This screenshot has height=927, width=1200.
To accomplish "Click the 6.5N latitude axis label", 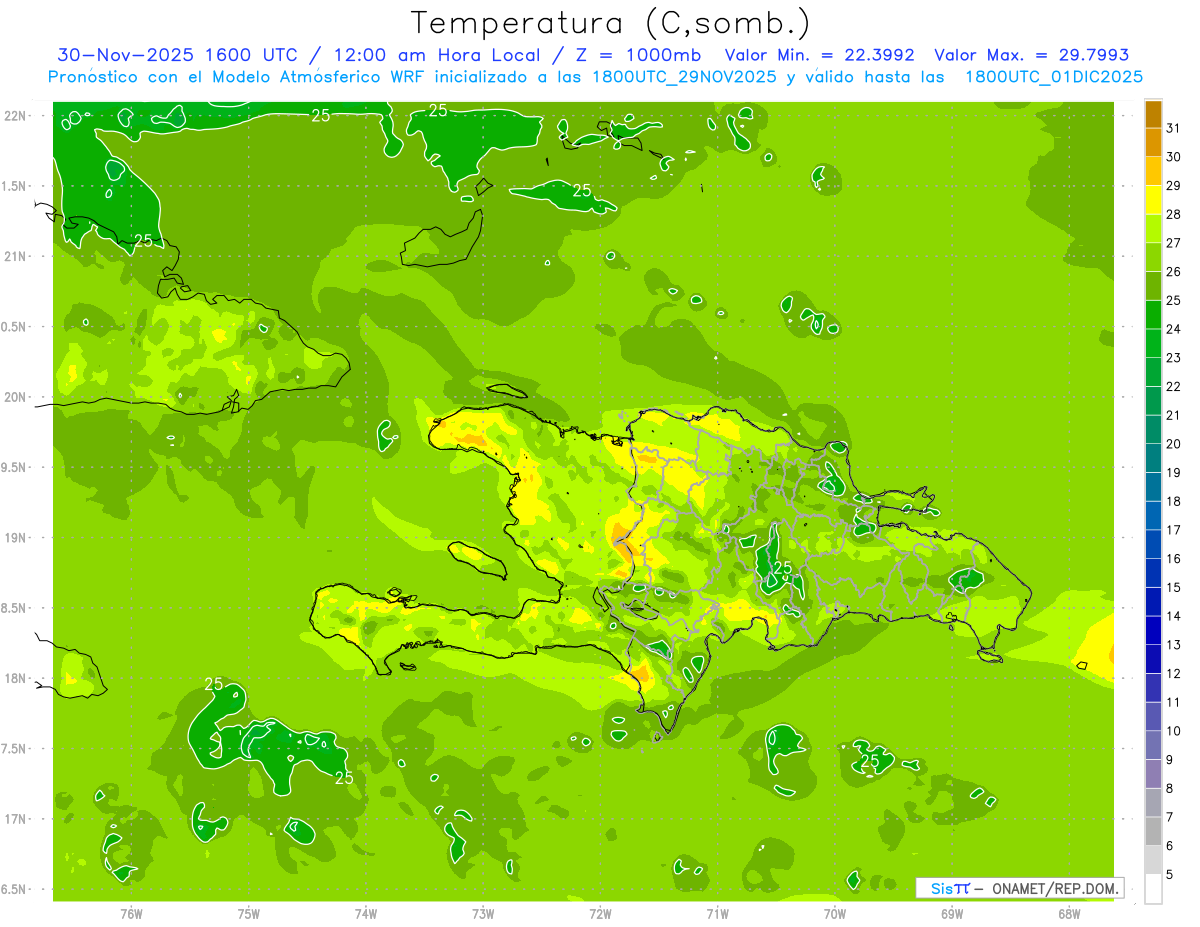I will click(15, 890).
